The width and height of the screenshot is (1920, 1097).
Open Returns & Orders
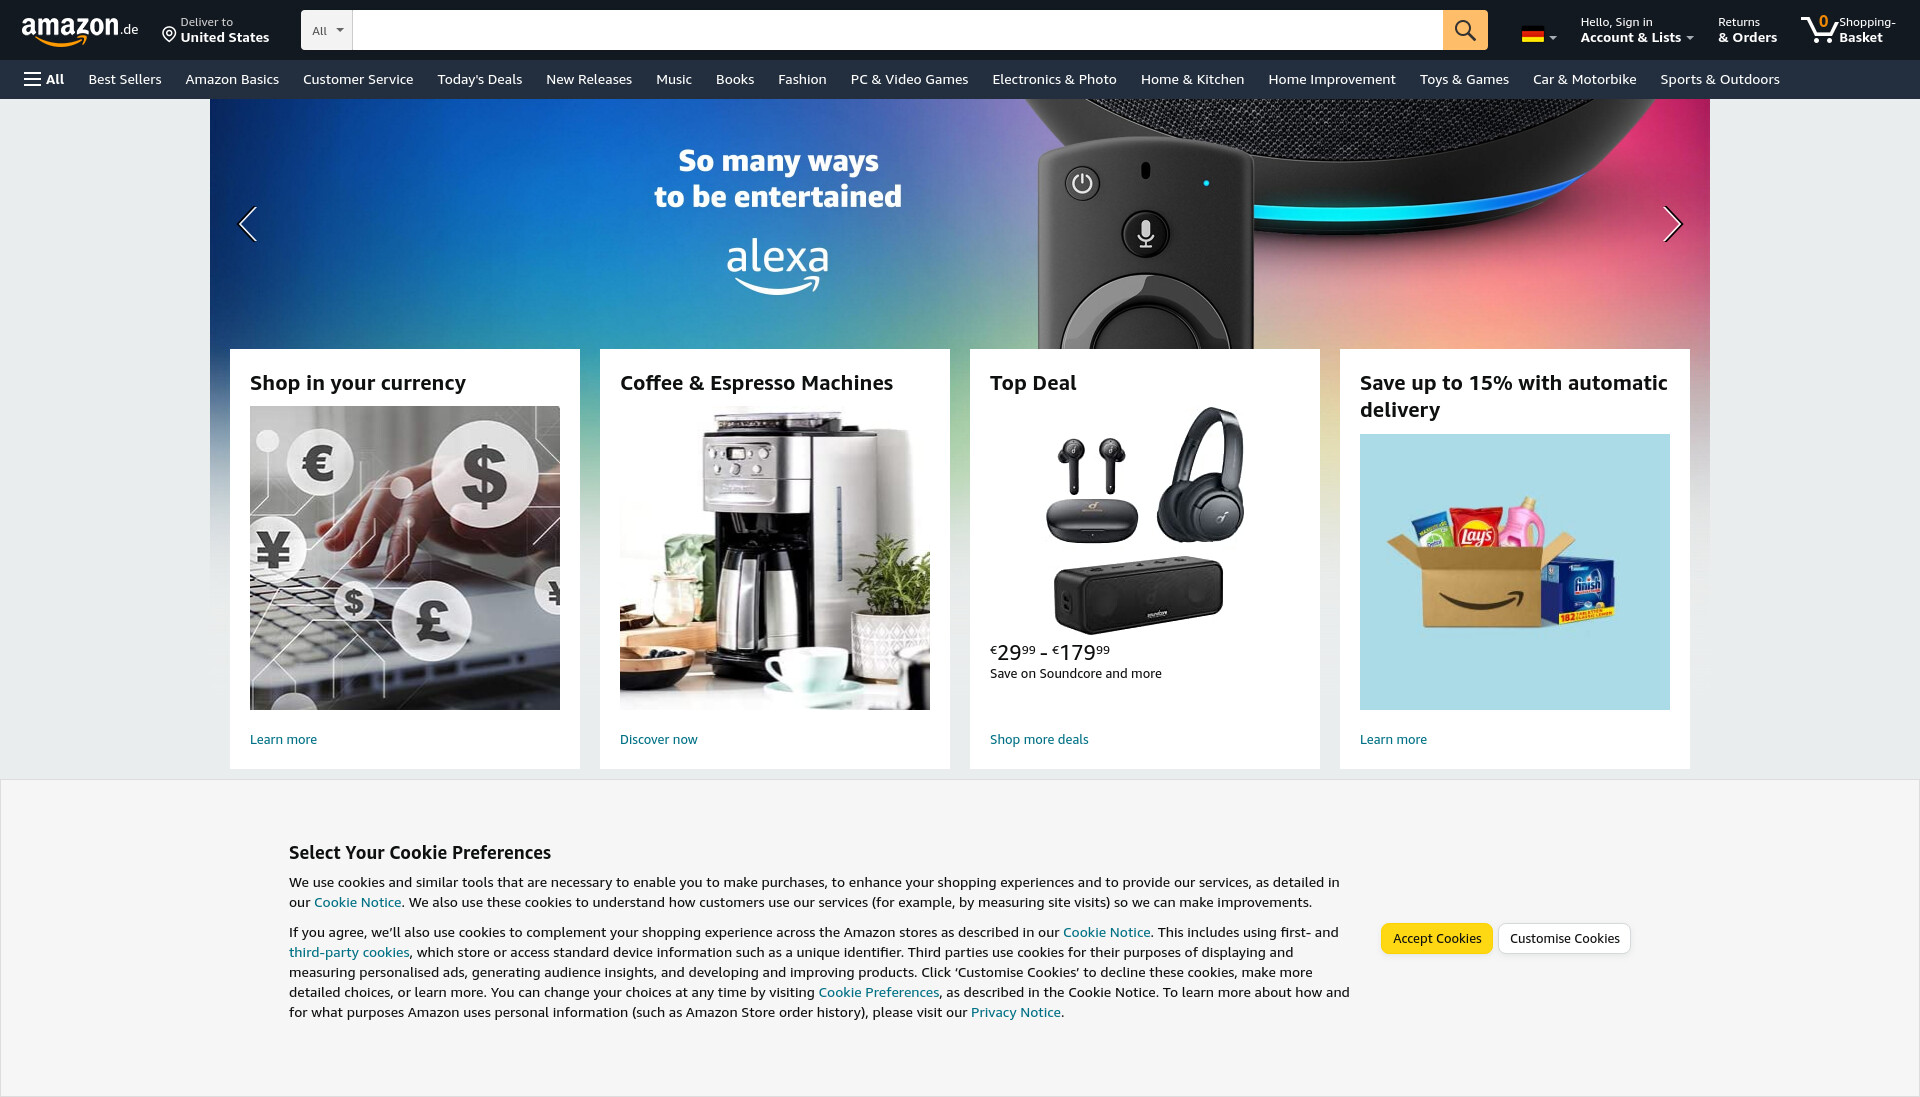click(x=1747, y=30)
